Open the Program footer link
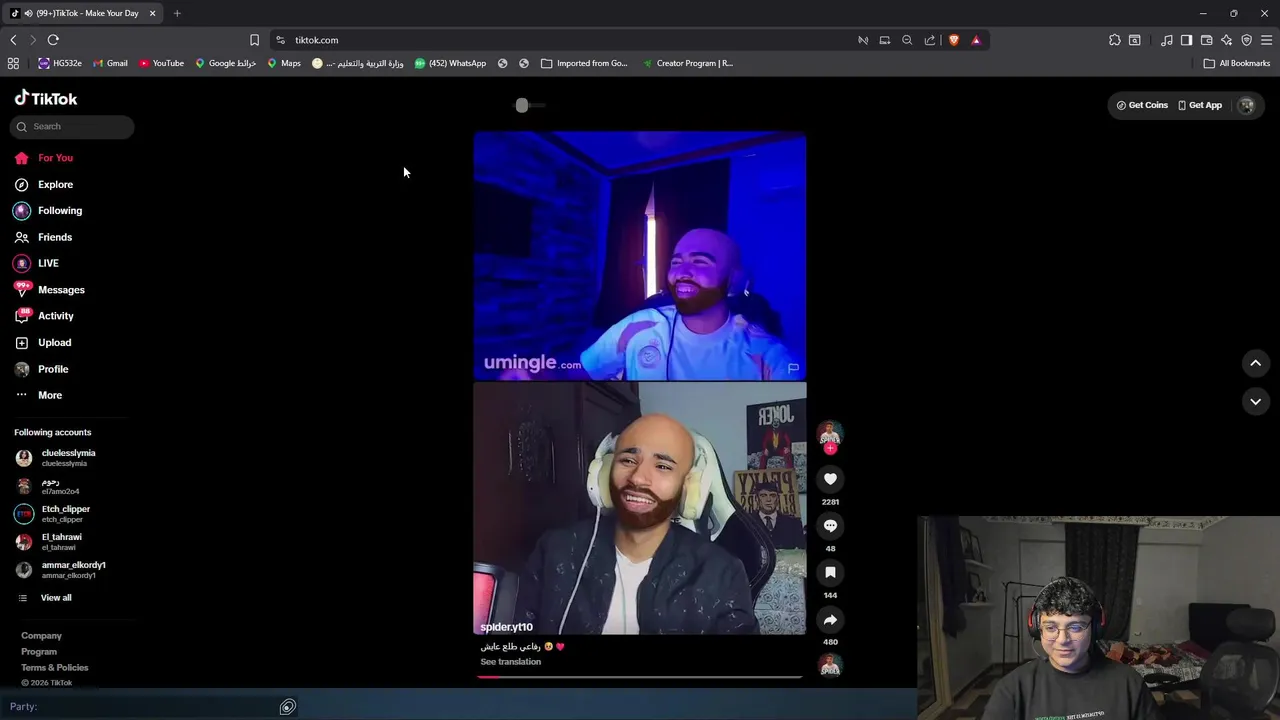Screen dimensions: 1280x720 pos(39,652)
